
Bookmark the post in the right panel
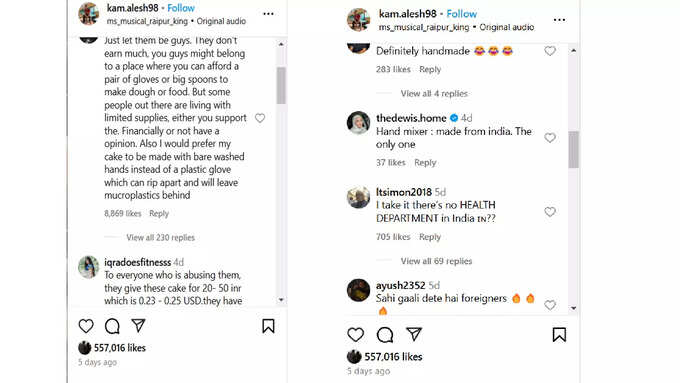point(559,335)
